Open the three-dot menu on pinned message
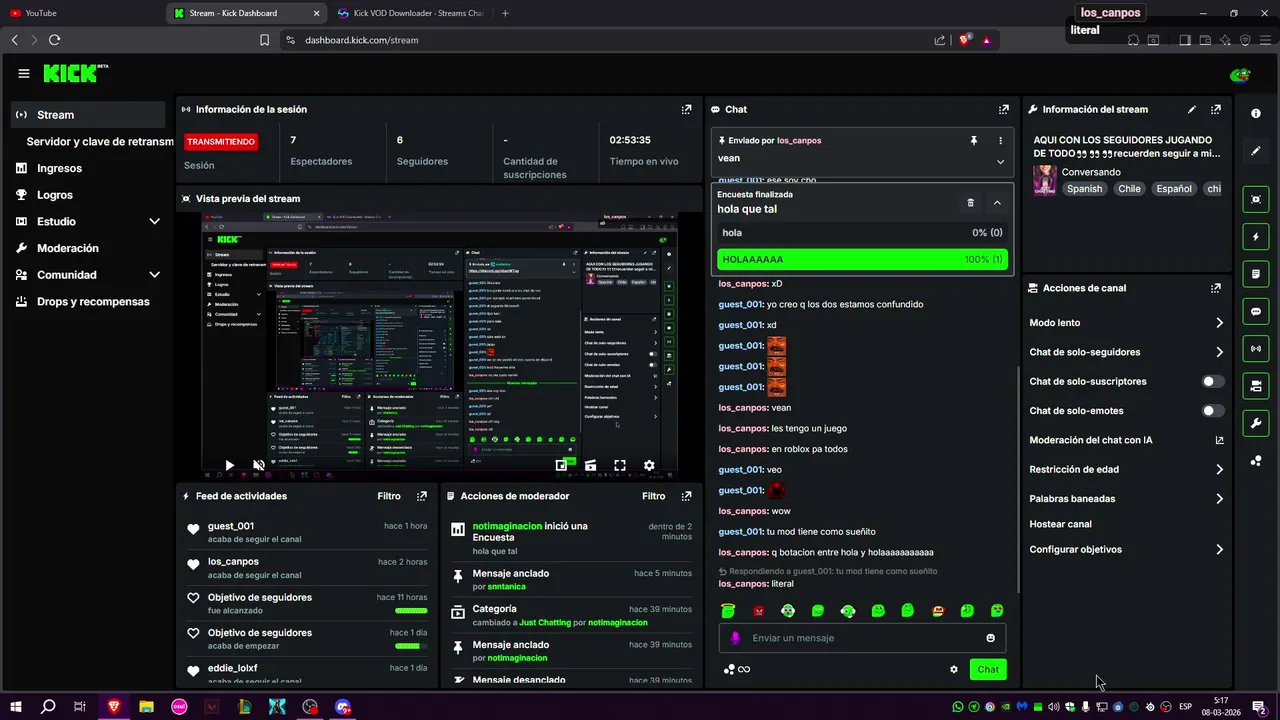Screen dimensions: 1280x720 (x=1000, y=141)
